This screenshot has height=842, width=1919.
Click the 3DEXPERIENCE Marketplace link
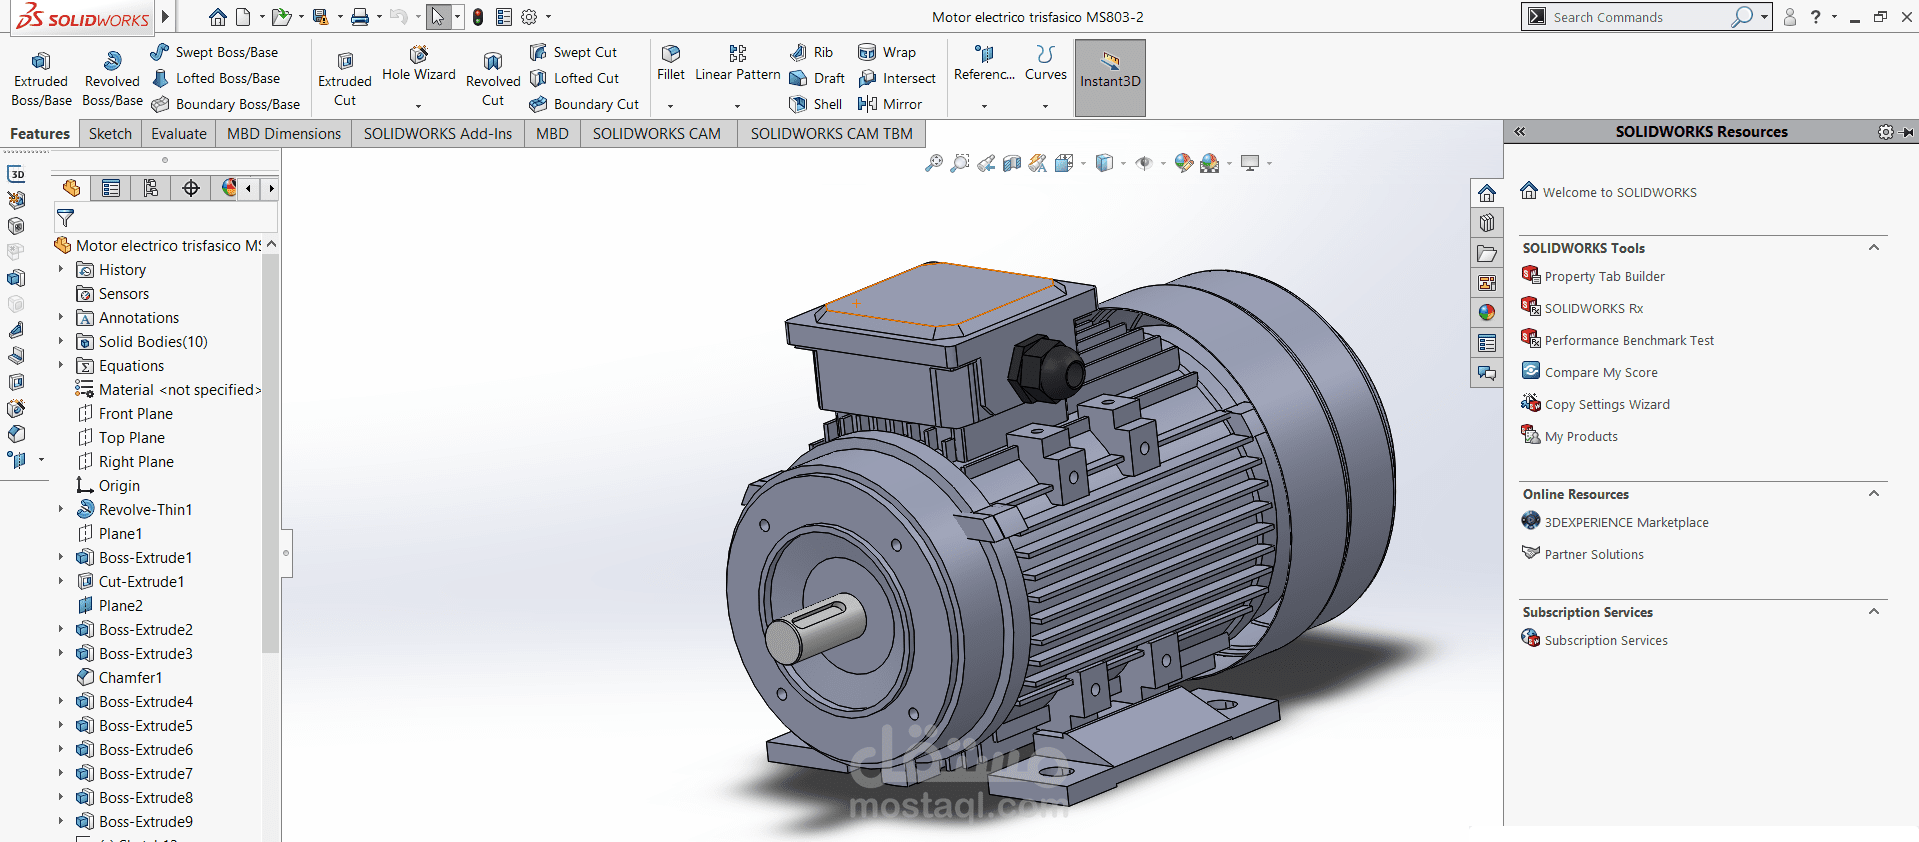point(1626,523)
